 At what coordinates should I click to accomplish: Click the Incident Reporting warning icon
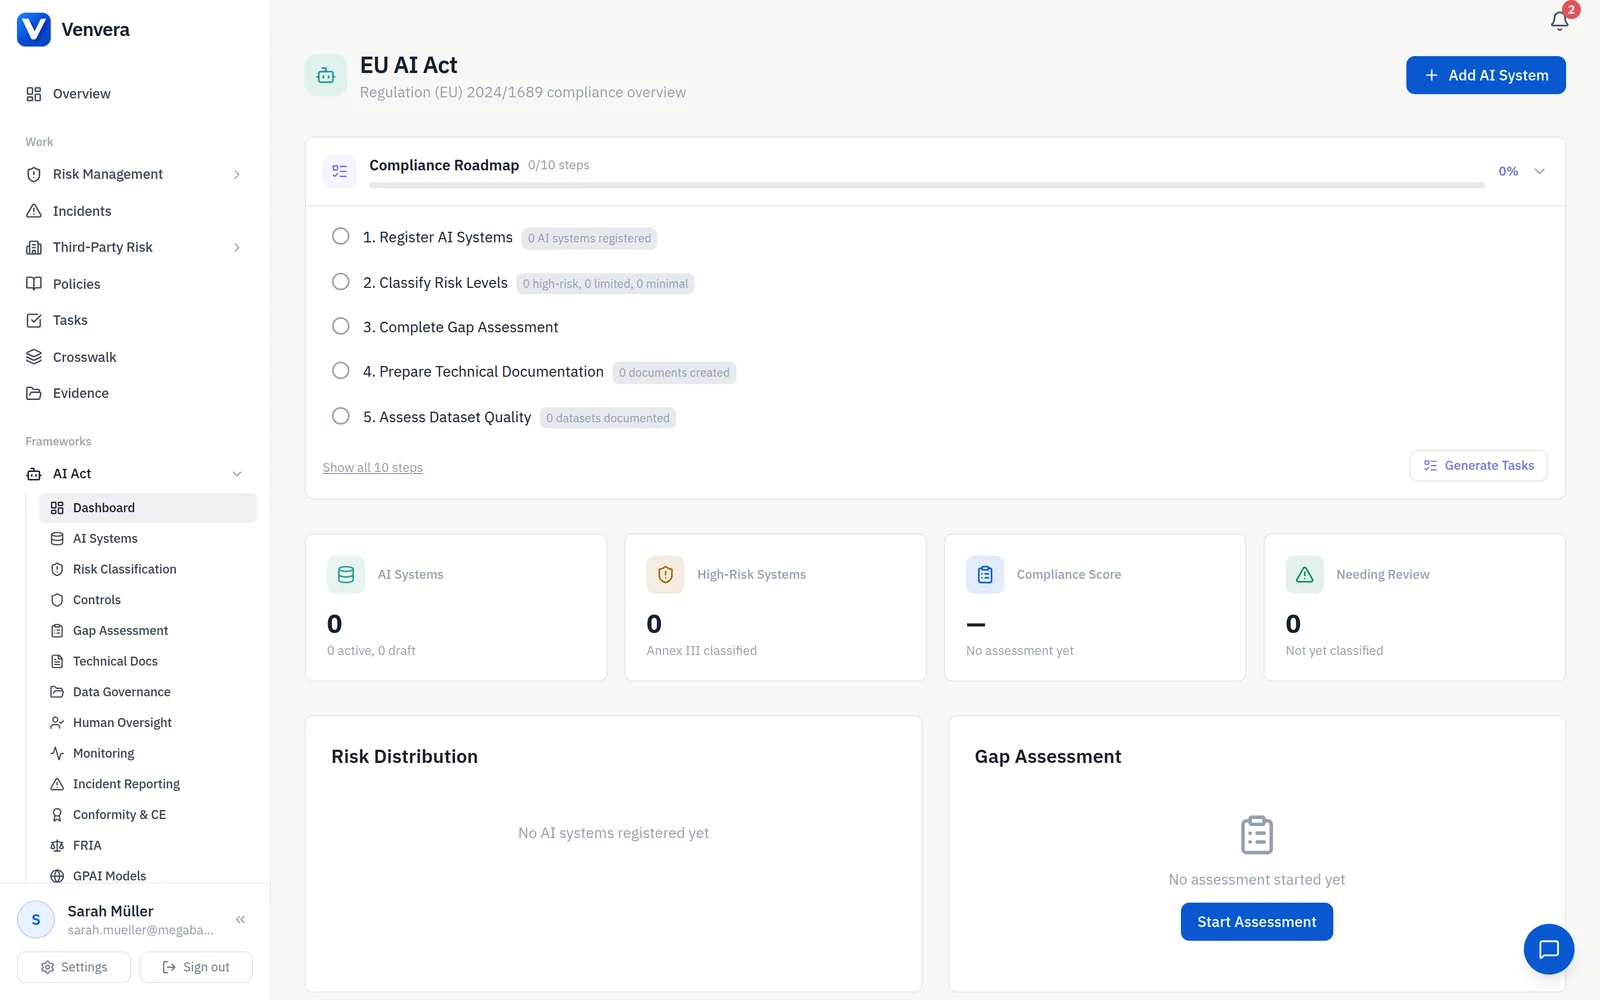pos(57,784)
